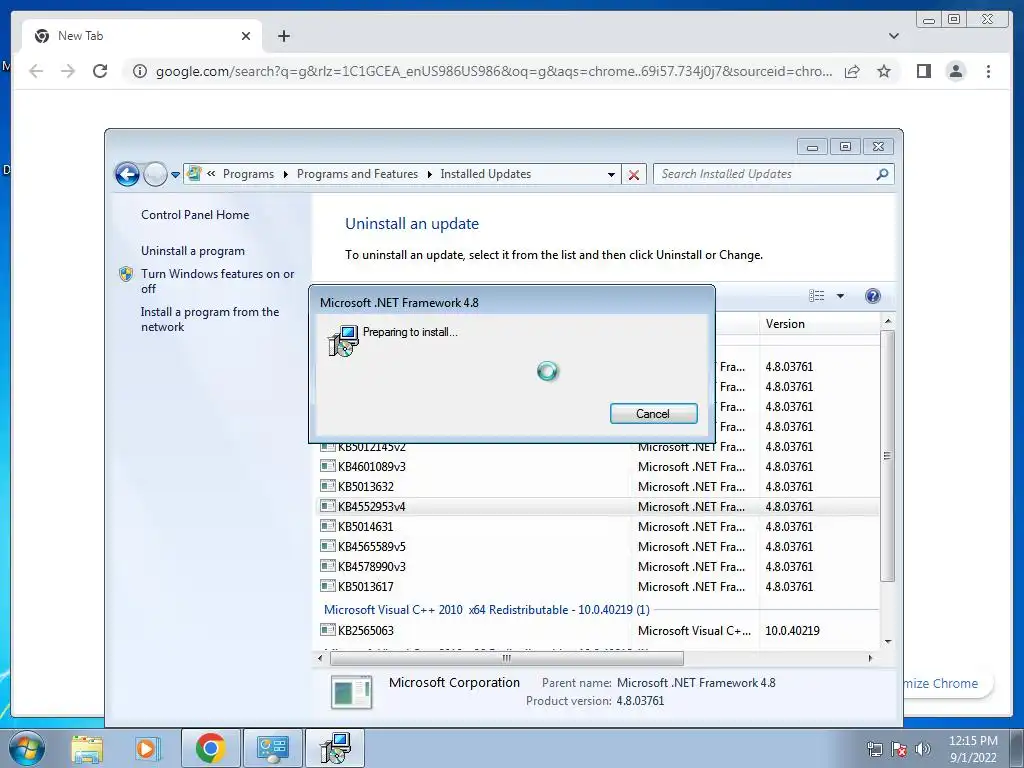Reload the page in Chrome
This screenshot has width=1024, height=768.
100,71
